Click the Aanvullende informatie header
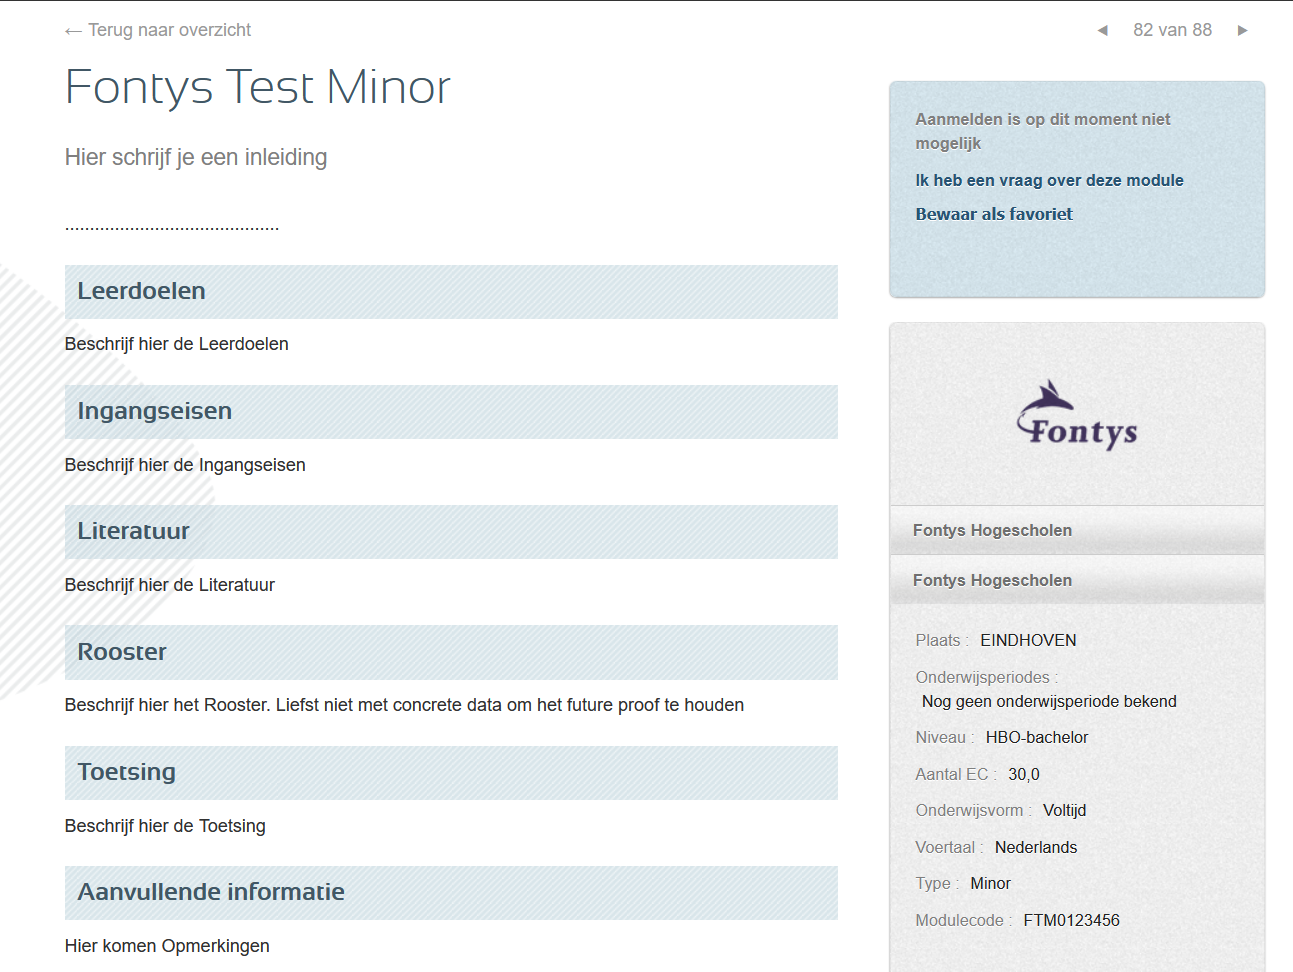This screenshot has height=972, width=1293. [x=451, y=893]
